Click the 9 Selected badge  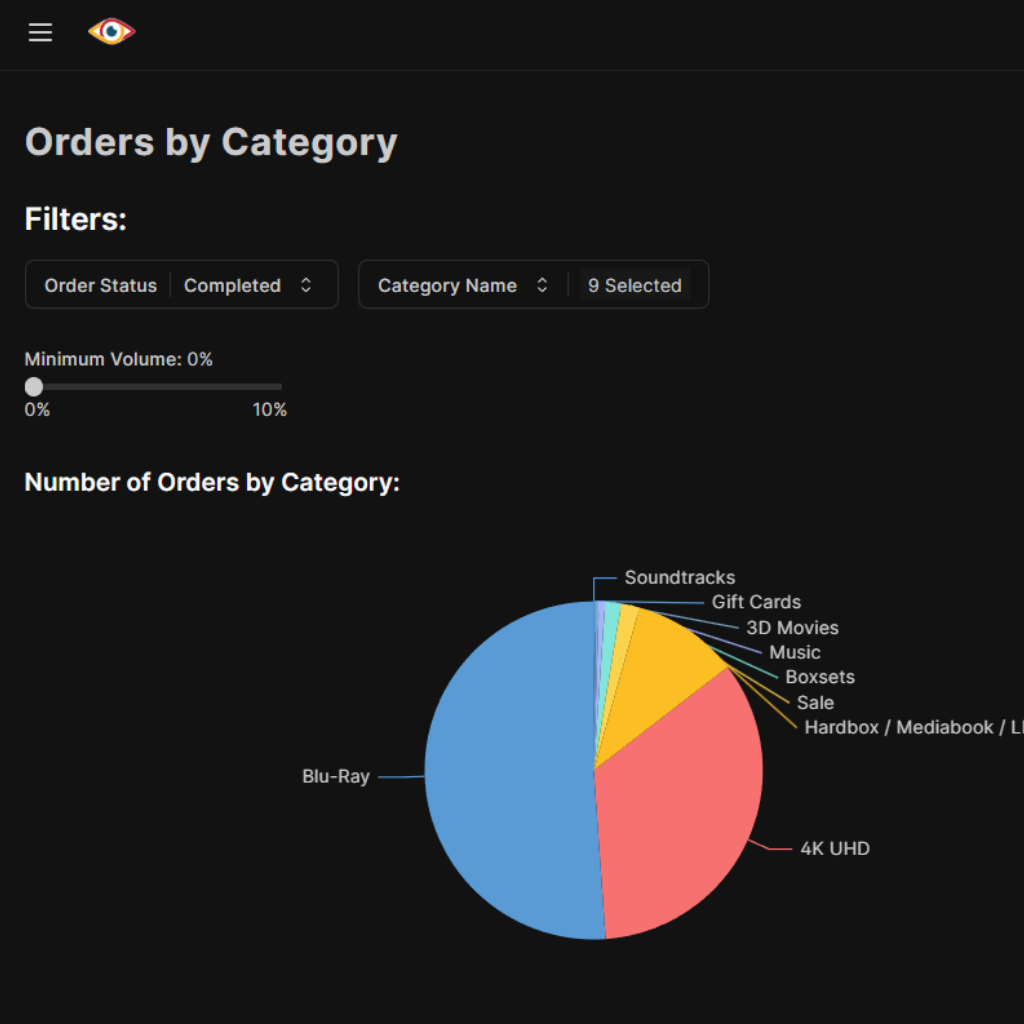click(x=634, y=285)
